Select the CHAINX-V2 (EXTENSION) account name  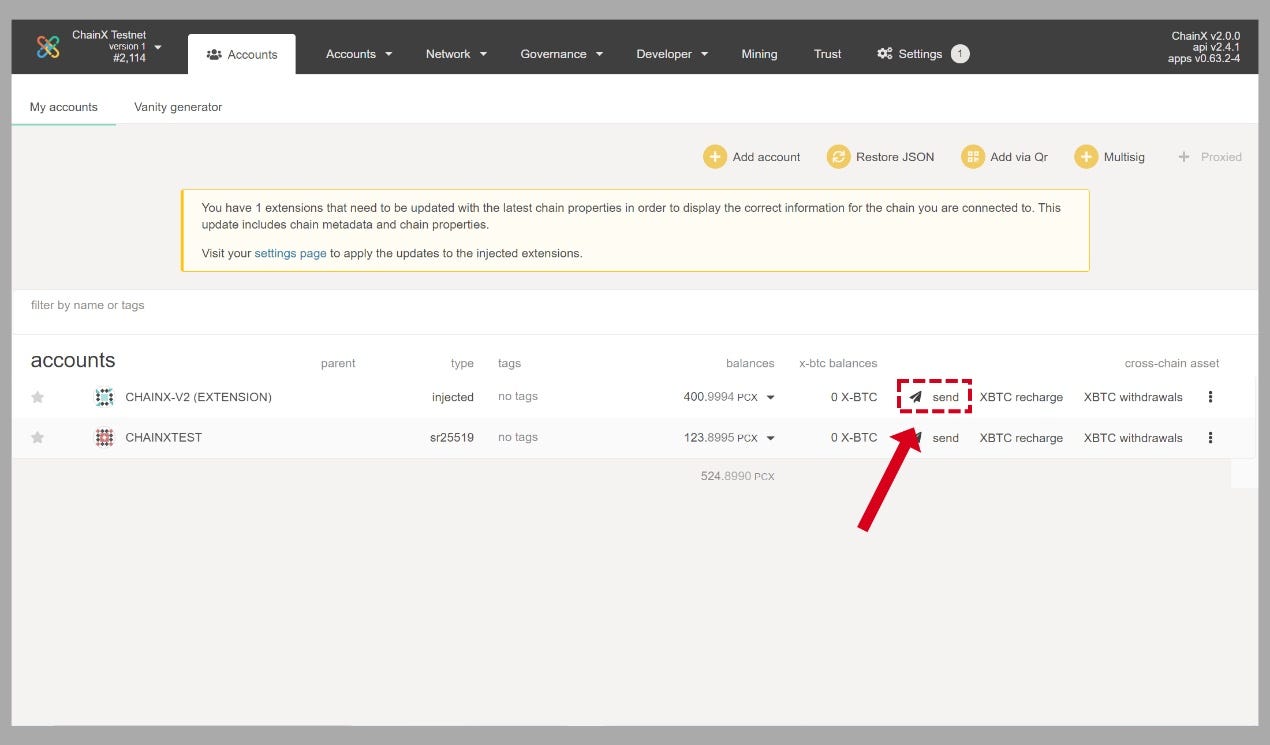pyautogui.click(x=198, y=397)
